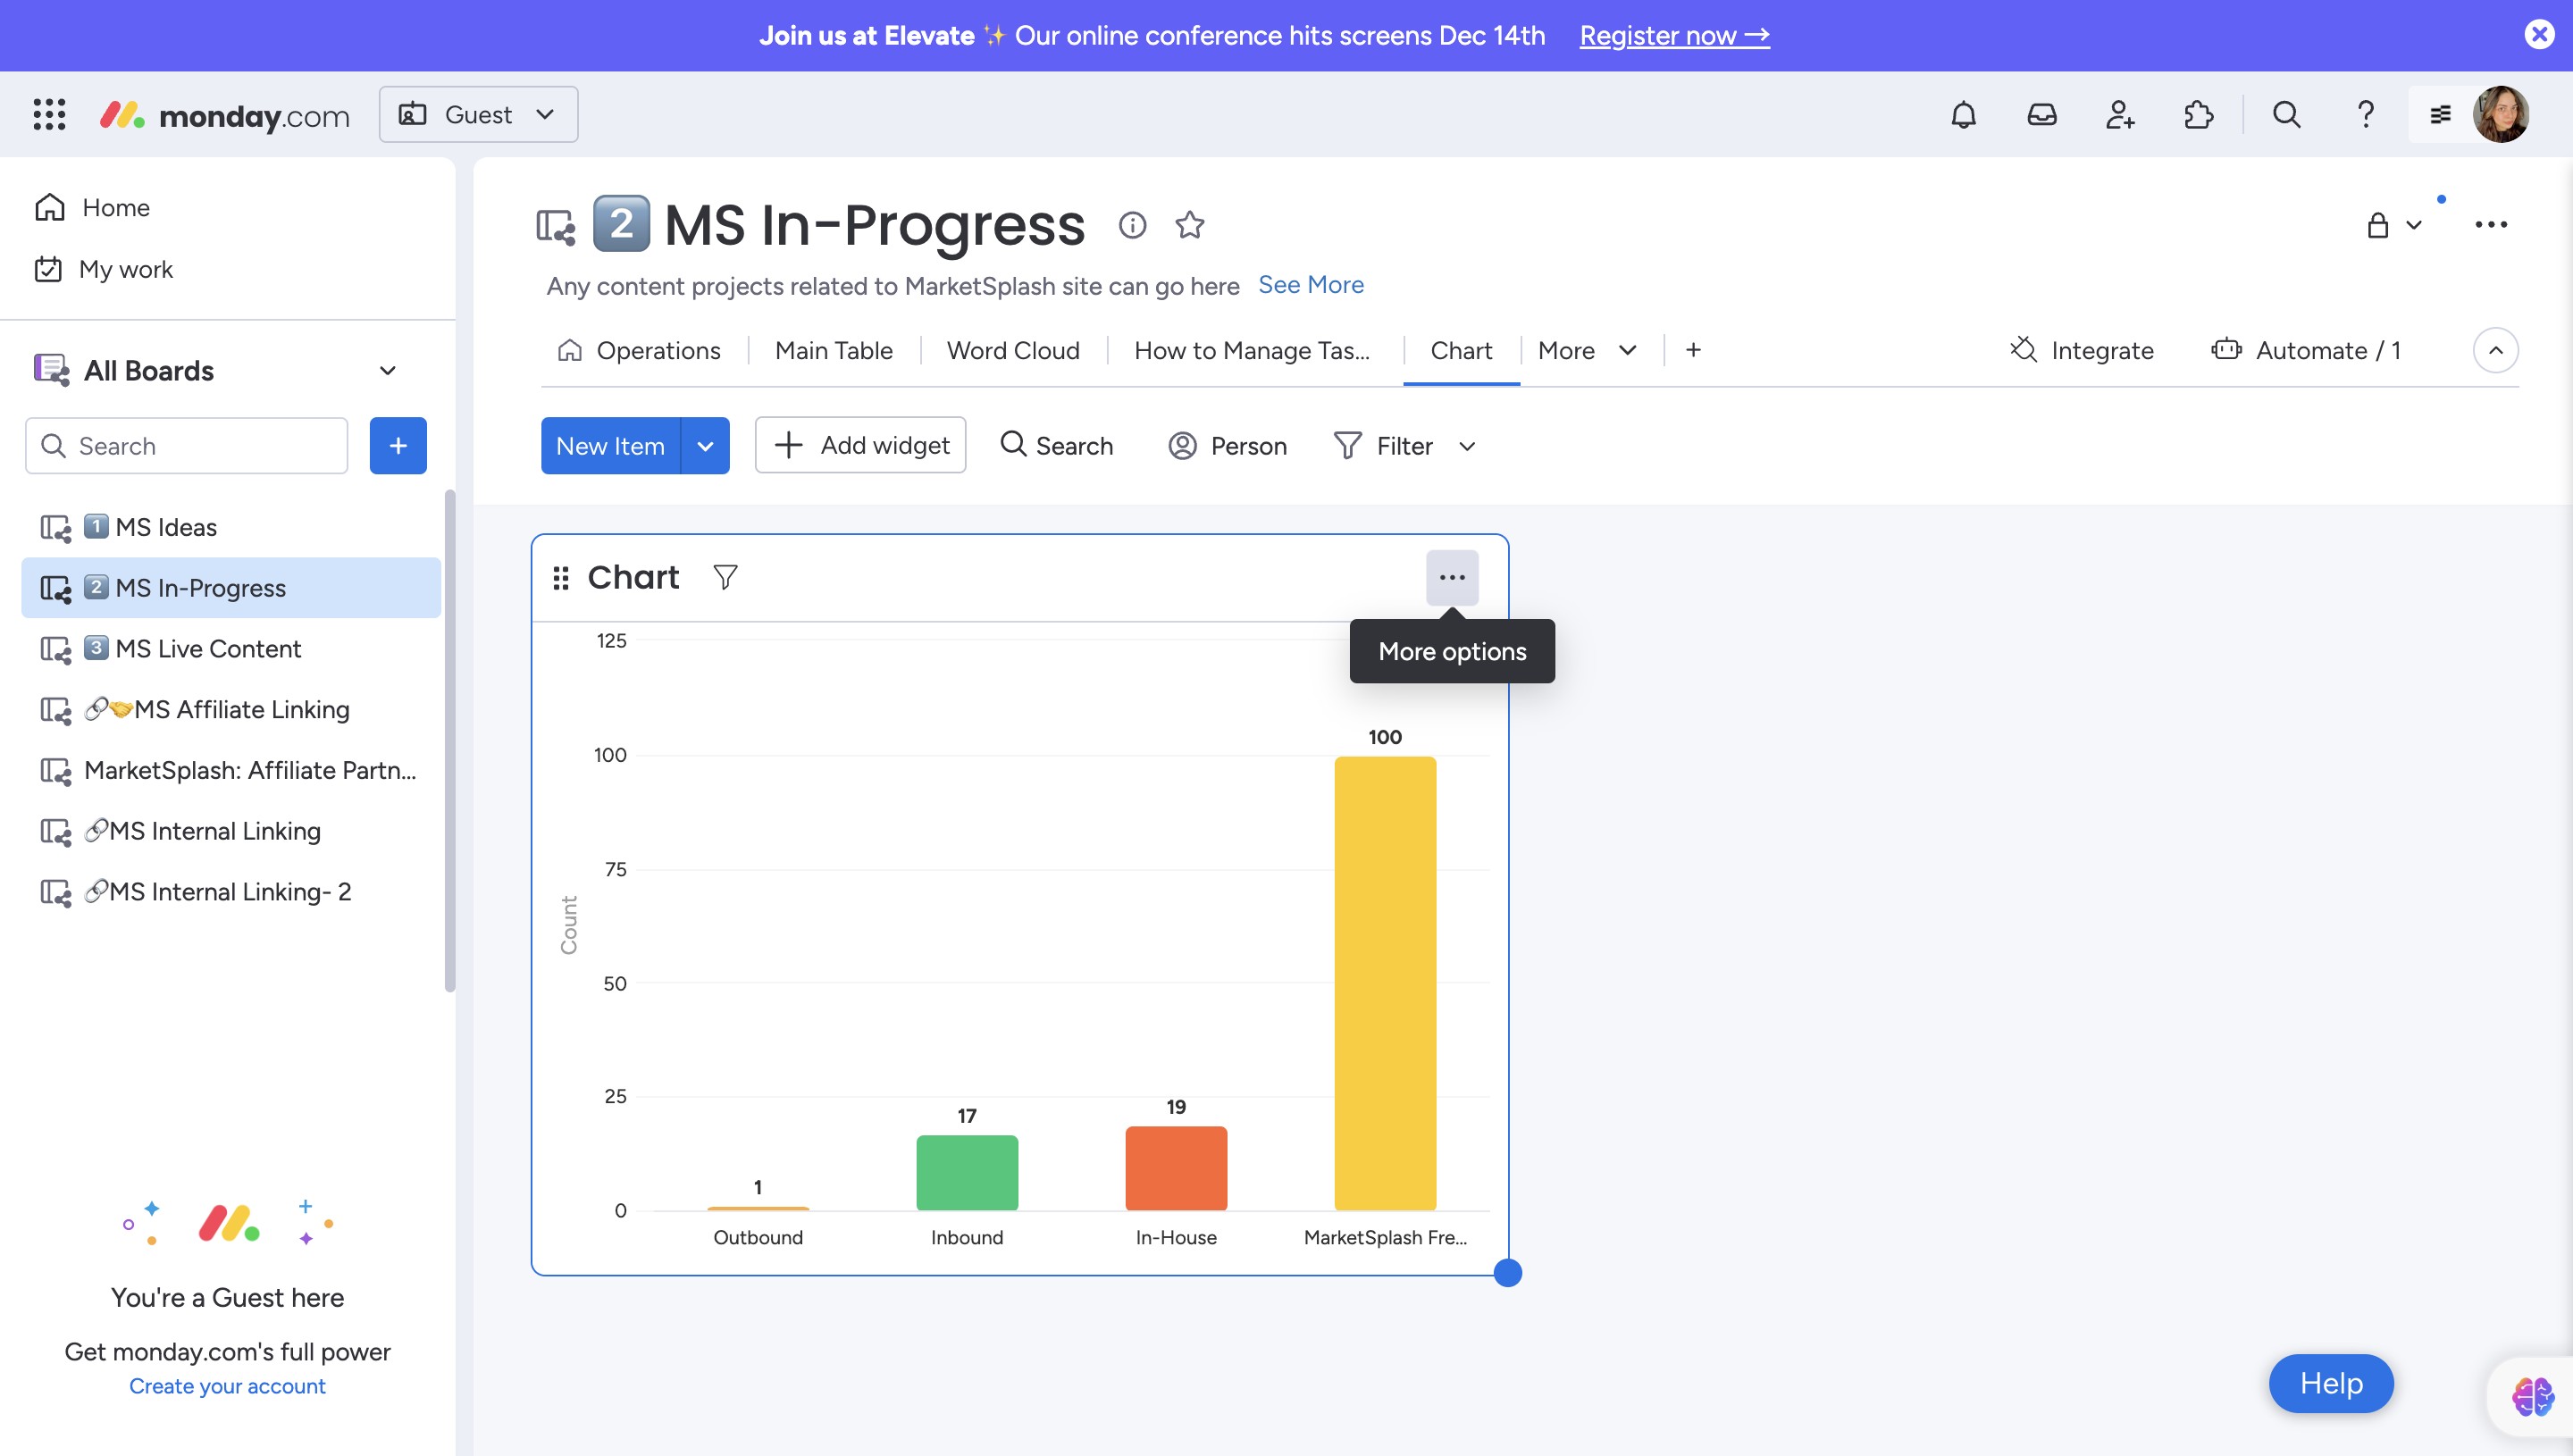This screenshot has width=2573, height=1456.
Task: Click See More in board description
Action: (1311, 285)
